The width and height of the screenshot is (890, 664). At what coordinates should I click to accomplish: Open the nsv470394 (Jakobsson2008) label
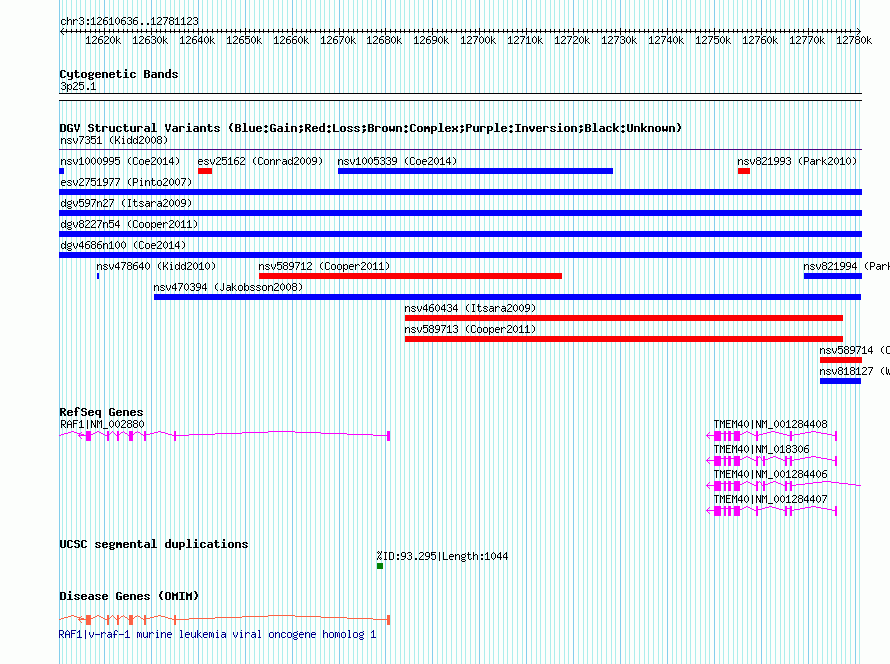pyautogui.click(x=228, y=287)
